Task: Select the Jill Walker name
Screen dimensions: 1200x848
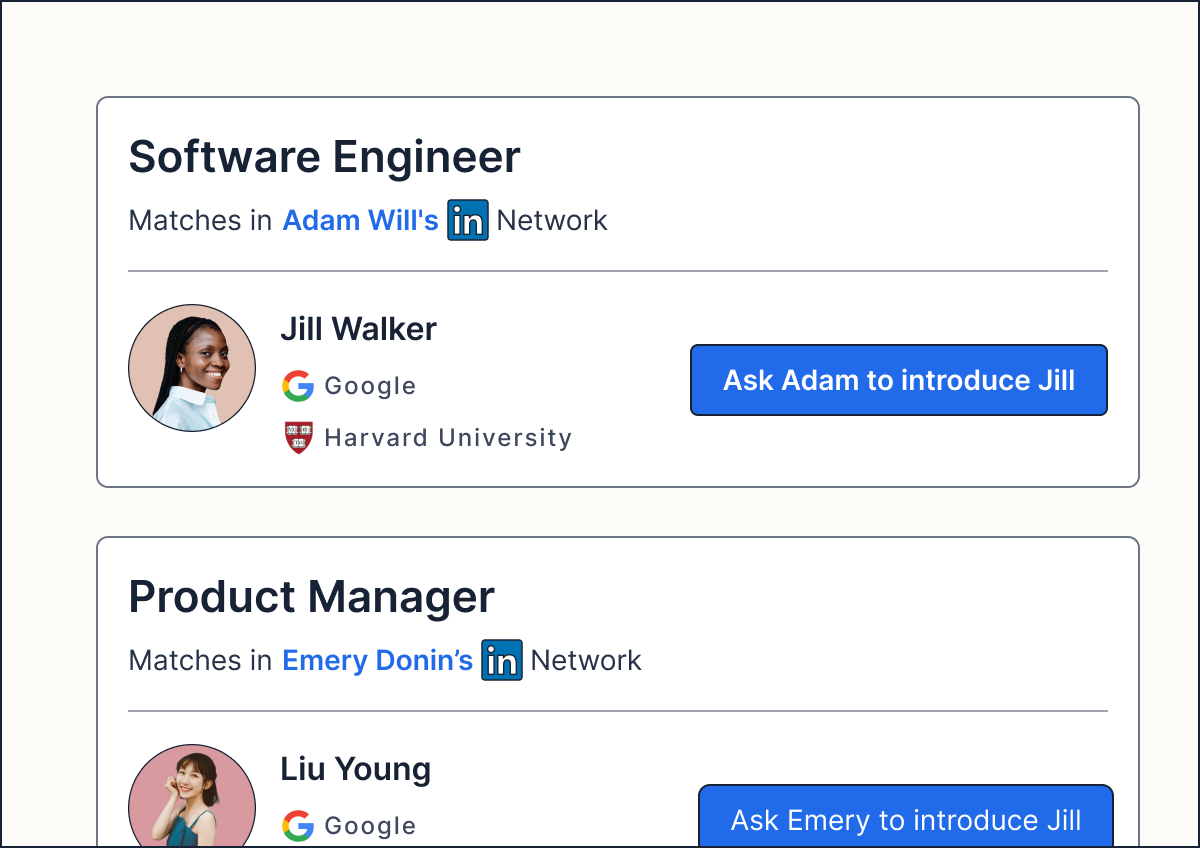Action: point(358,329)
